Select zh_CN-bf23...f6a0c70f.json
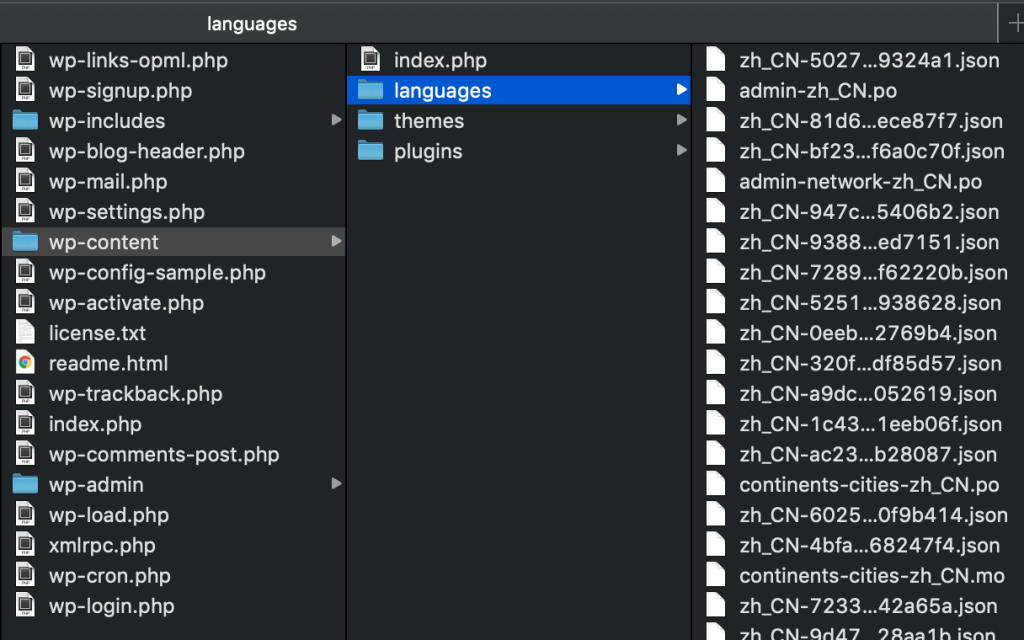 pos(872,151)
